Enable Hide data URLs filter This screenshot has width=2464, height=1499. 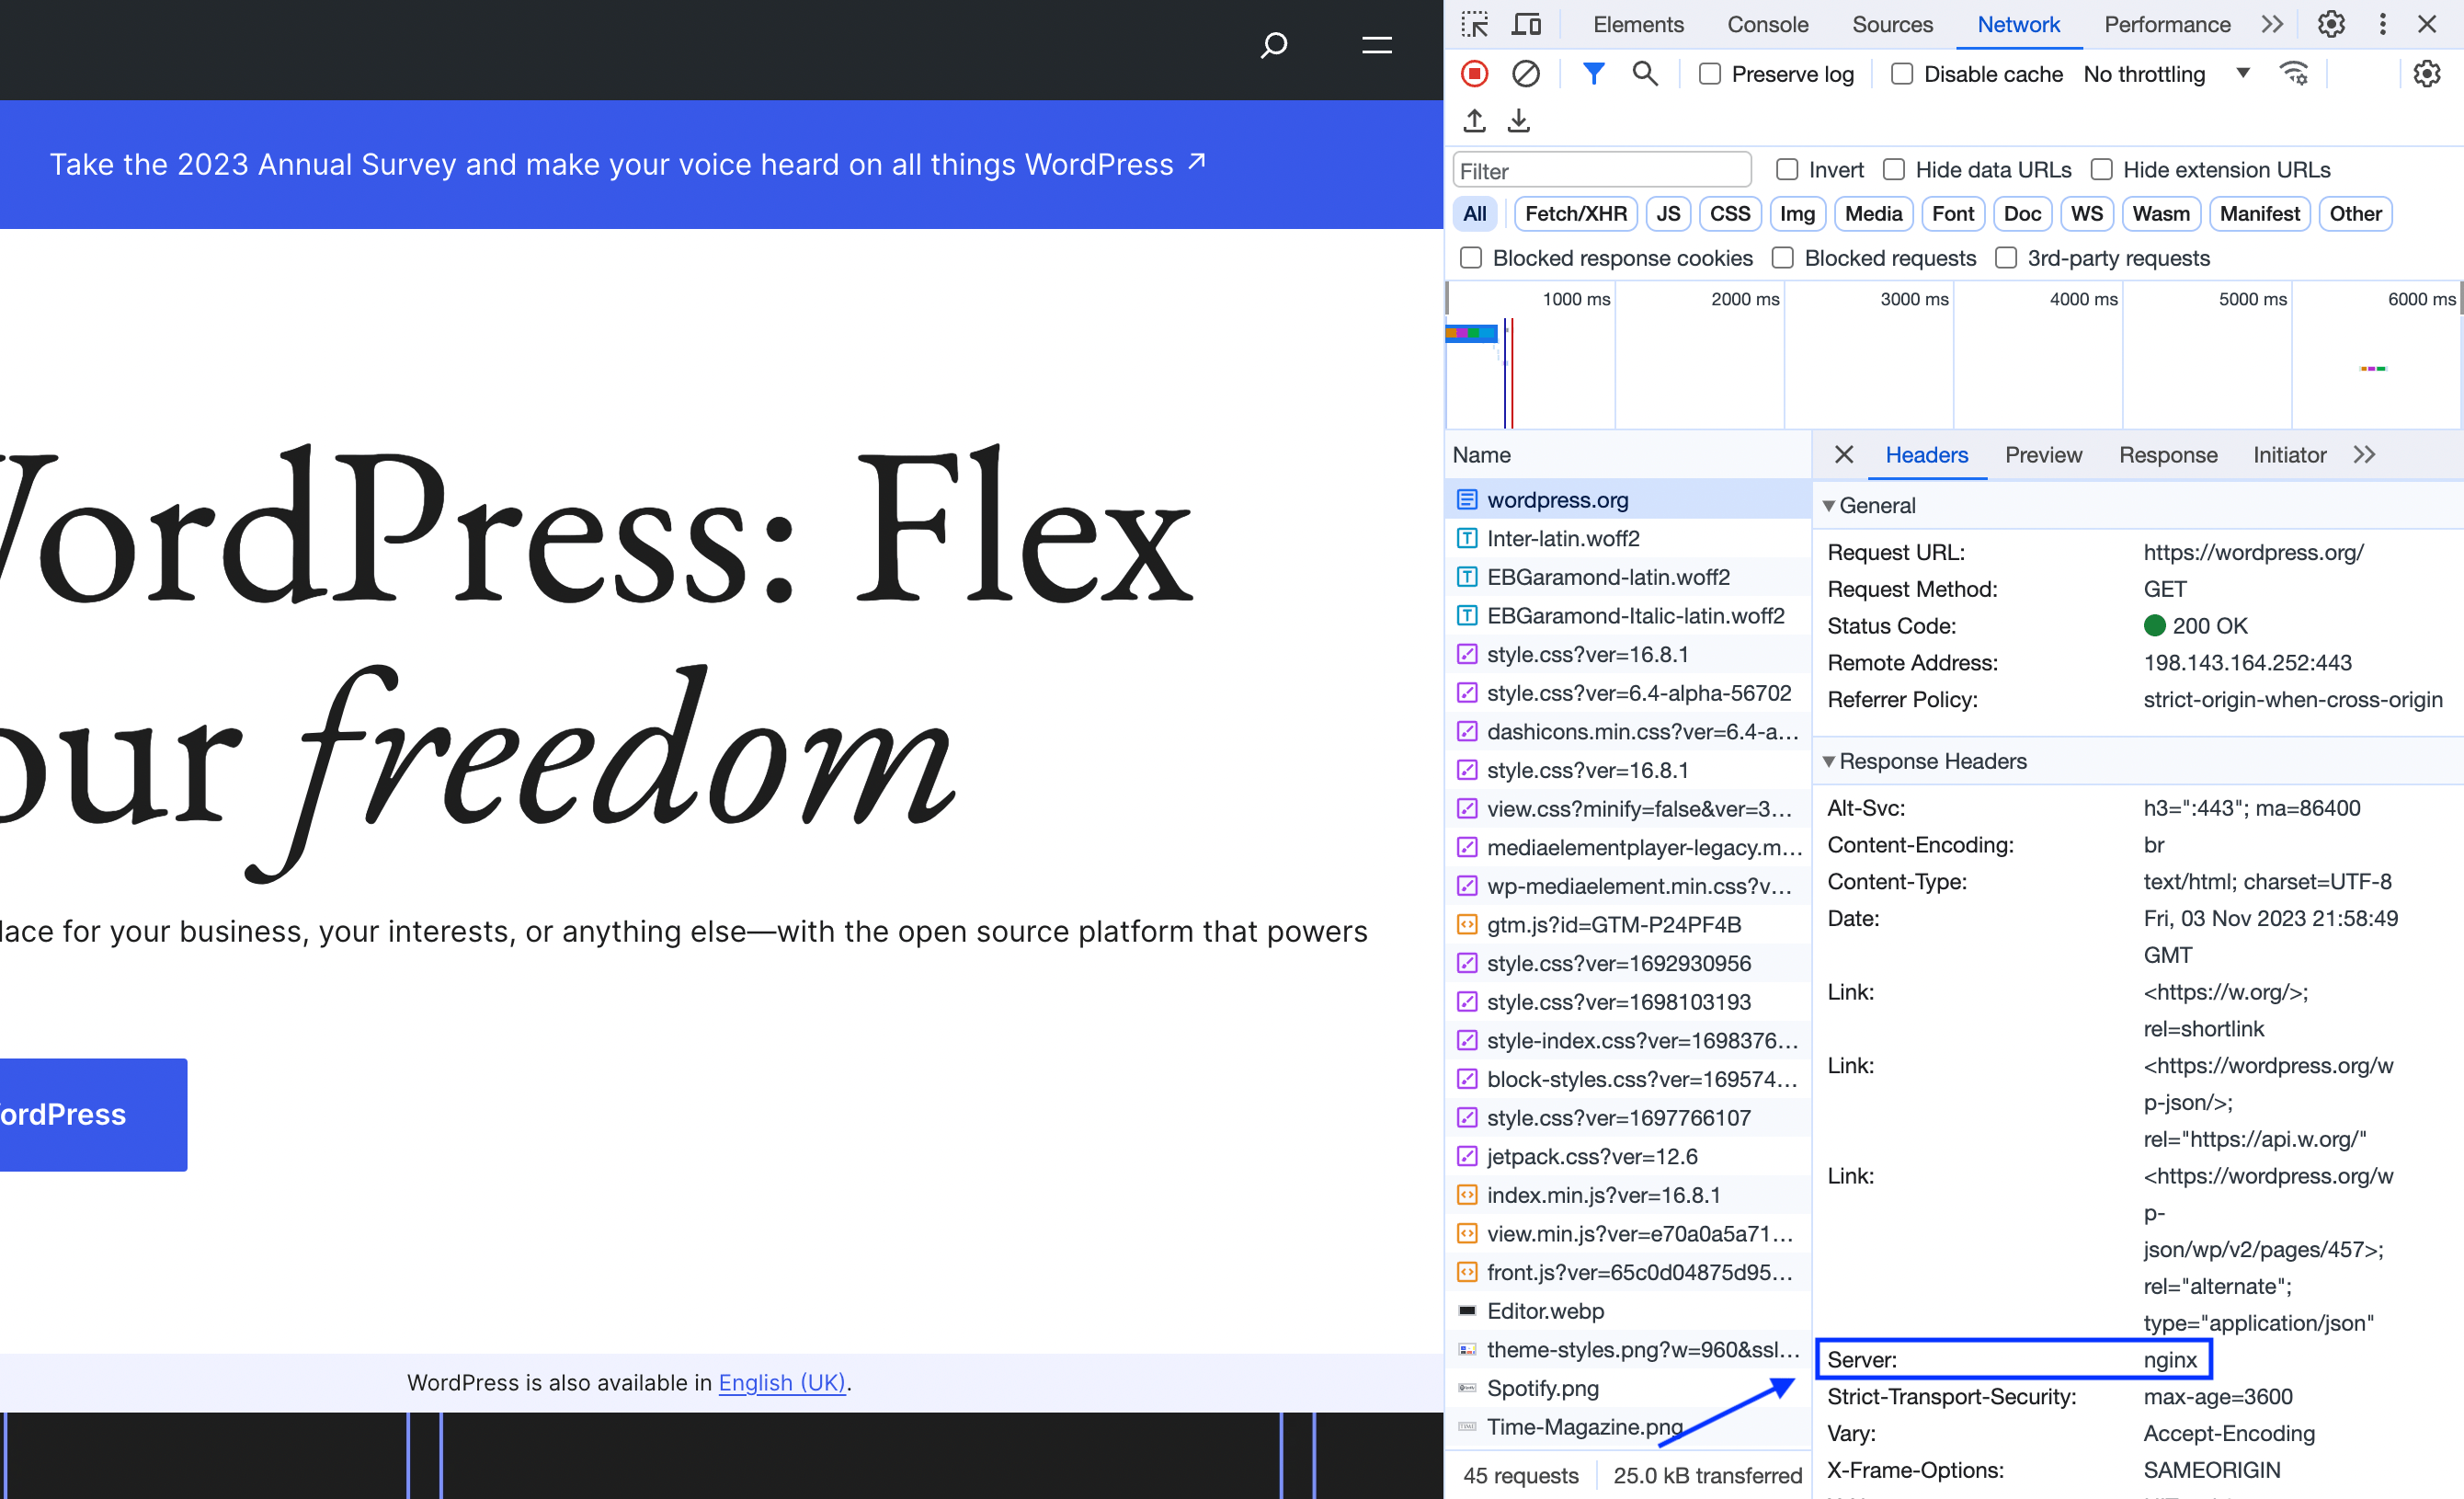1893,169
